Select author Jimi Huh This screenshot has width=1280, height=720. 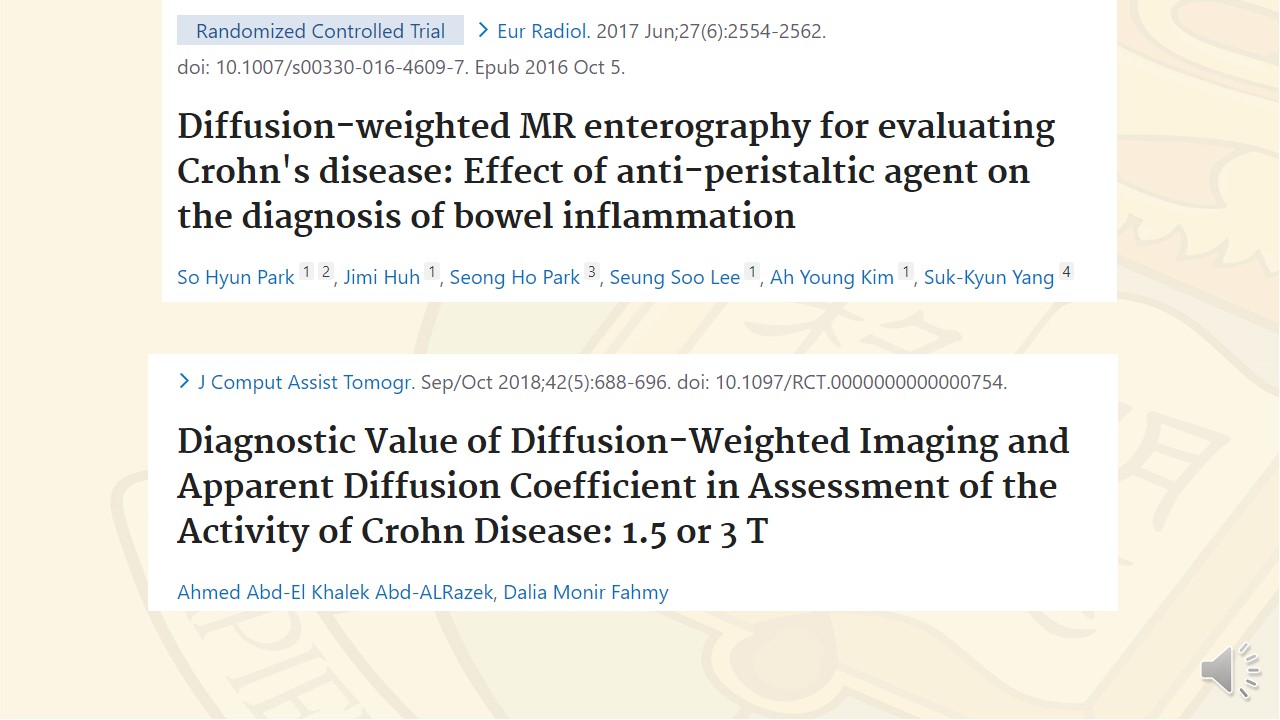coord(382,277)
